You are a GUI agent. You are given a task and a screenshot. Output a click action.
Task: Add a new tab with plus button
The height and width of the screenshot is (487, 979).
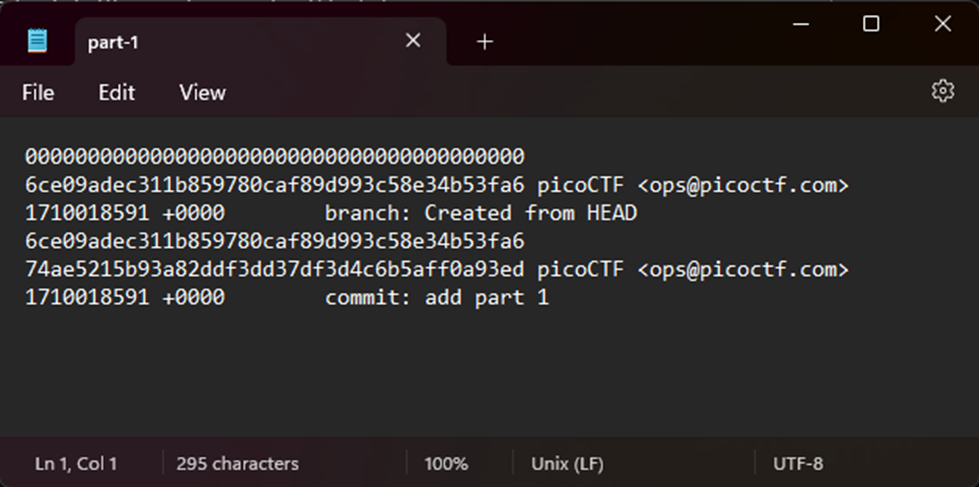pyautogui.click(x=485, y=41)
